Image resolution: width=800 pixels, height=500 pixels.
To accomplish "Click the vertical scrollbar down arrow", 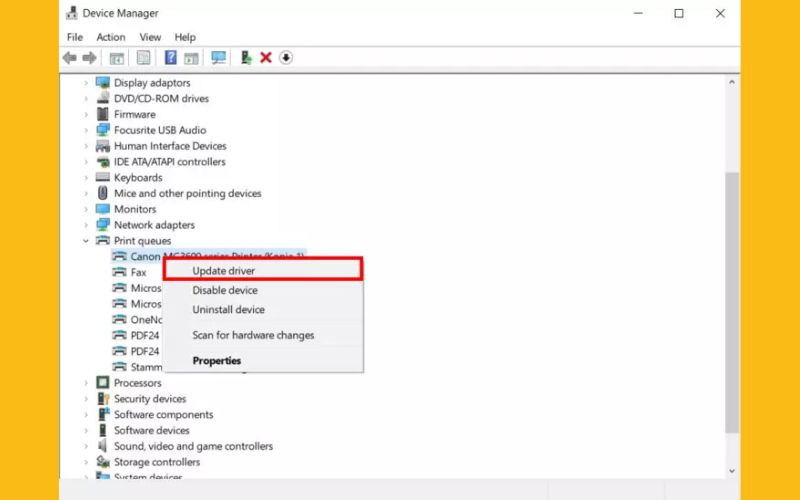I will 732,469.
